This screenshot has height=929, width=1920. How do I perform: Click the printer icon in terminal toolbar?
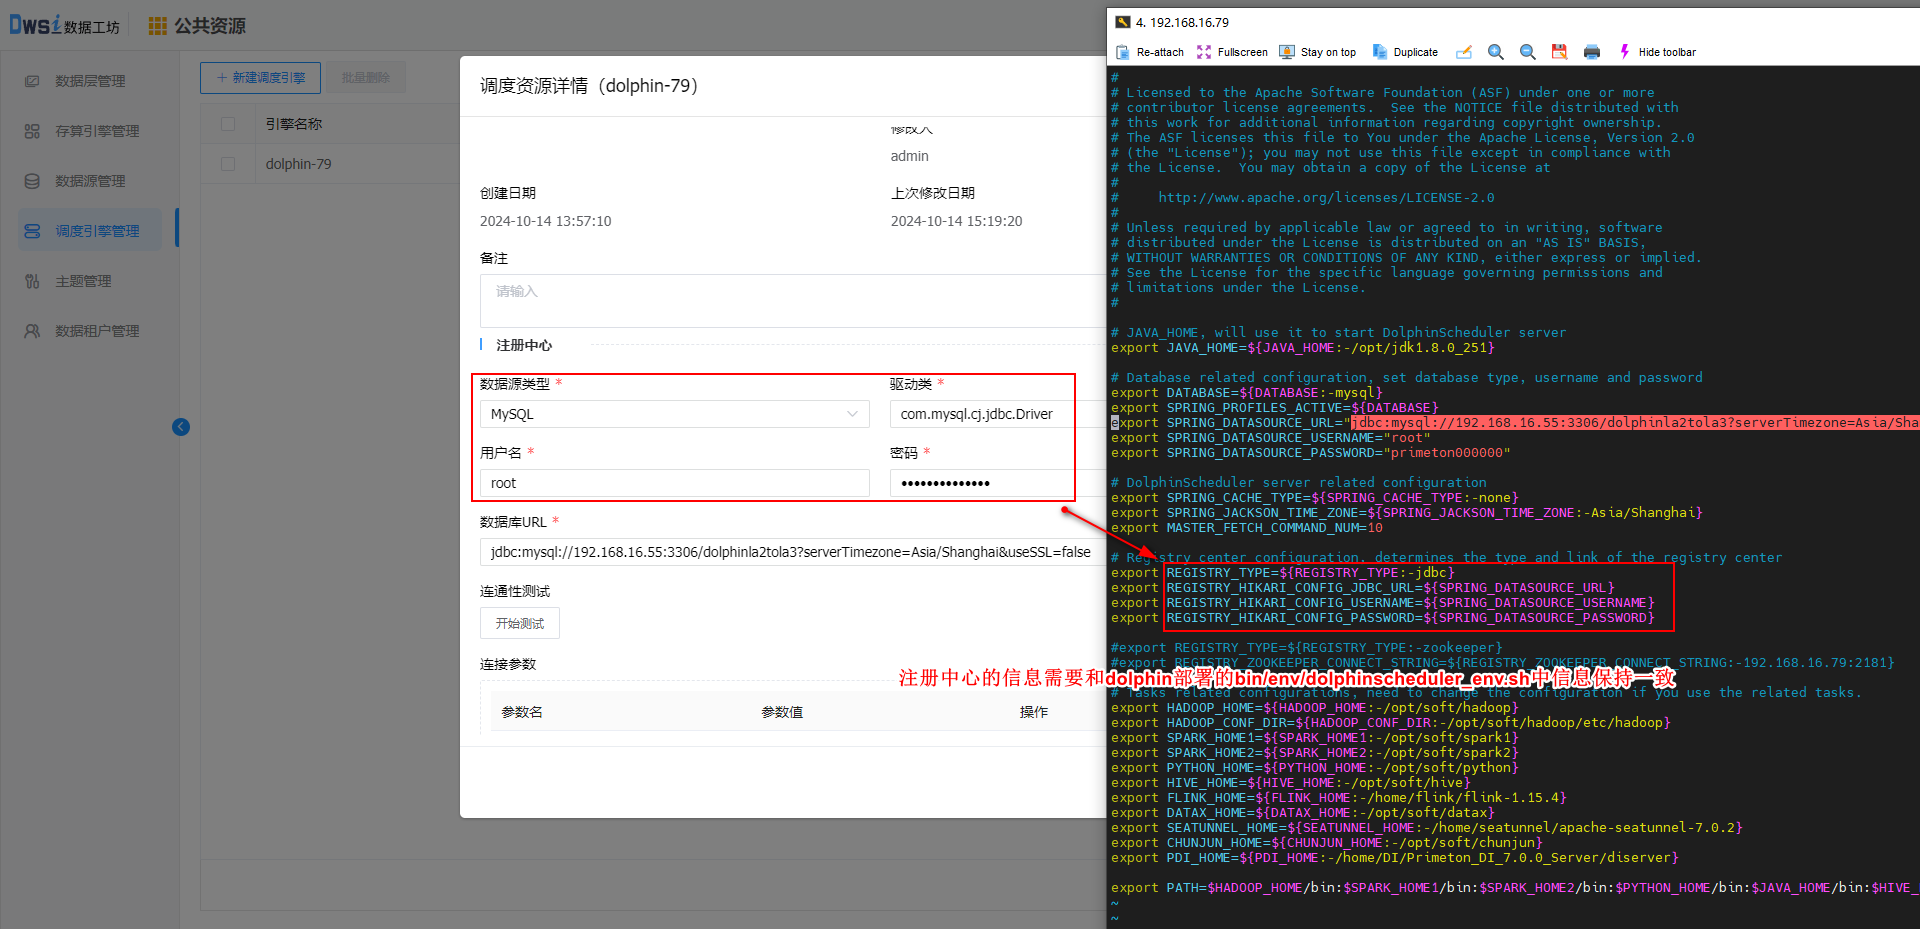[x=1592, y=52]
